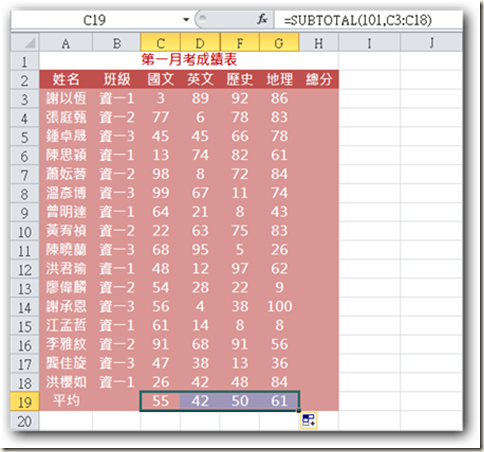Image resolution: width=484 pixels, height=452 pixels.
Task: Click the 歷史 header cell
Action: [x=240, y=79]
